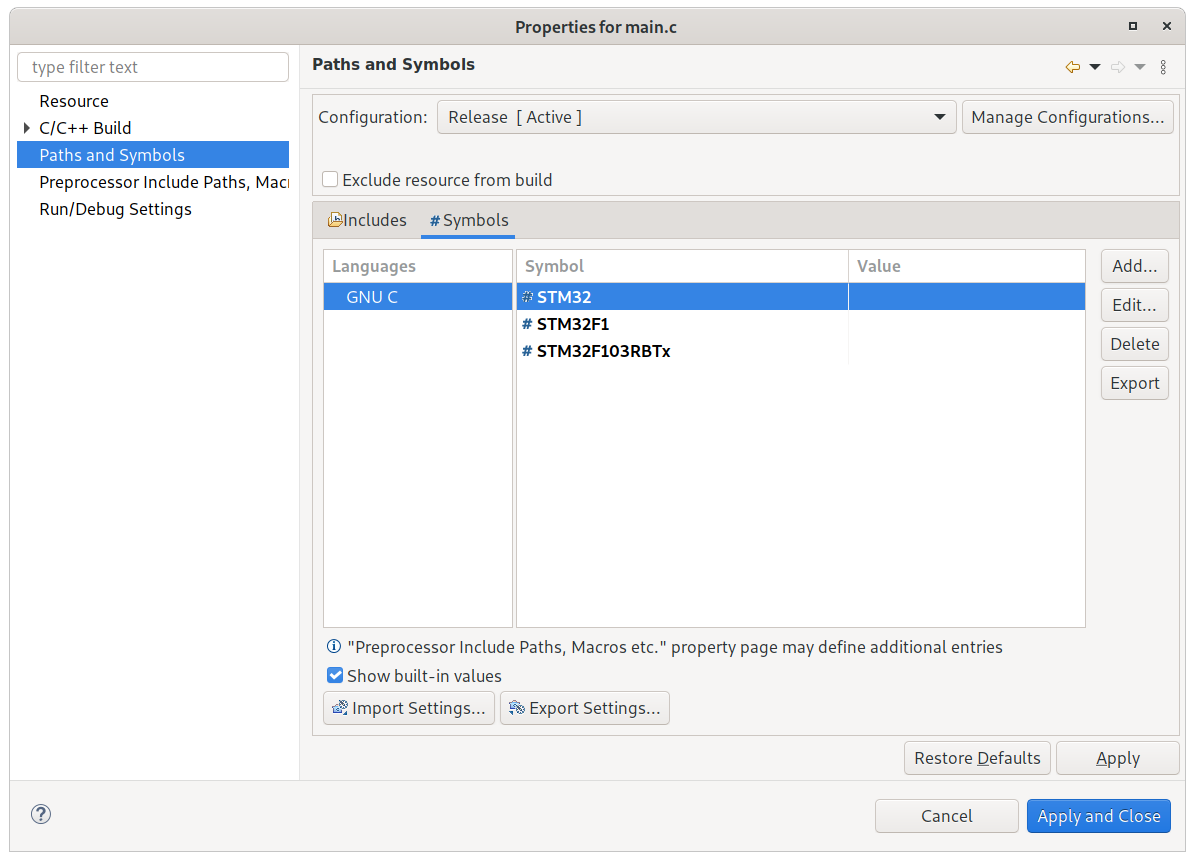The width and height of the screenshot is (1195, 861).
Task: Select the STM32F103RBTx symbol row
Action: pos(801,351)
